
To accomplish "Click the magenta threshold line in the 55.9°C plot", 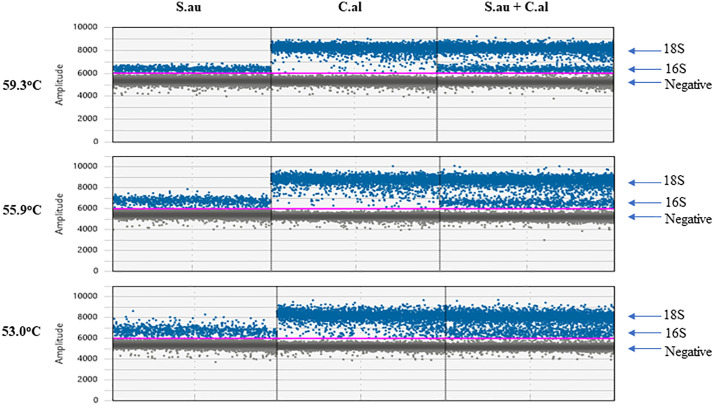I will pyautogui.click(x=363, y=209).
